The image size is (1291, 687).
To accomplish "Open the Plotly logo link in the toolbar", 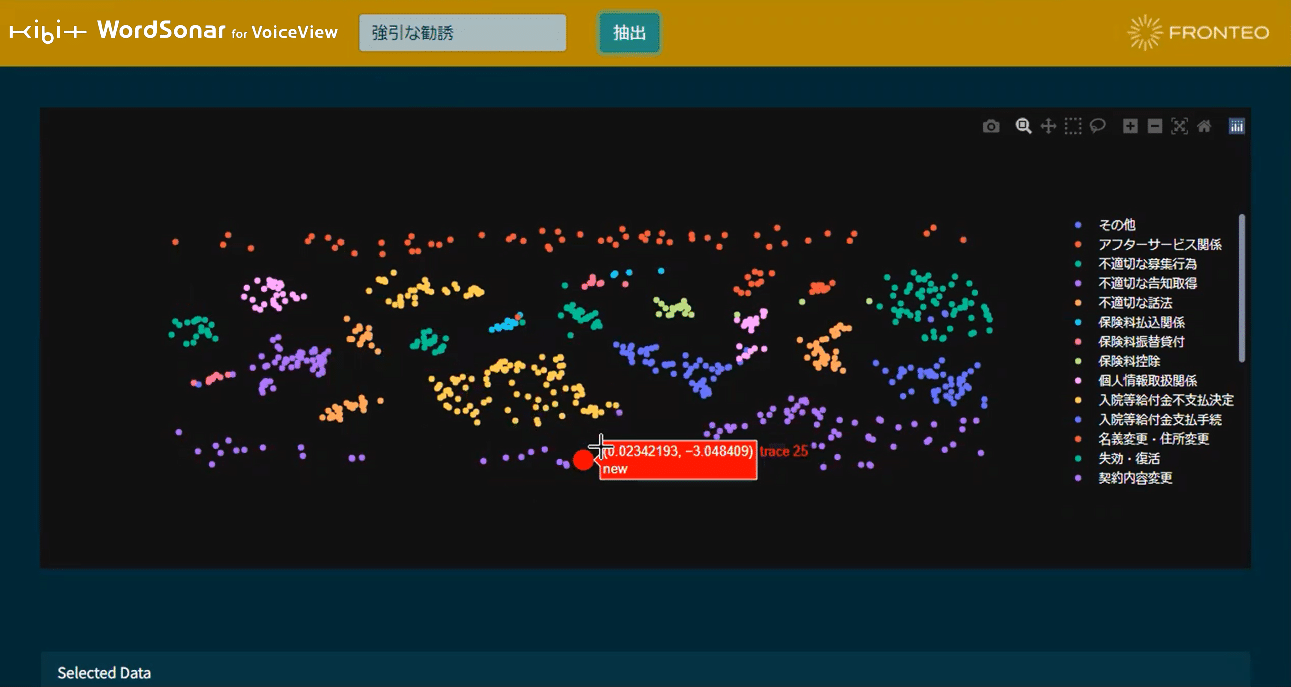I will 1237,126.
